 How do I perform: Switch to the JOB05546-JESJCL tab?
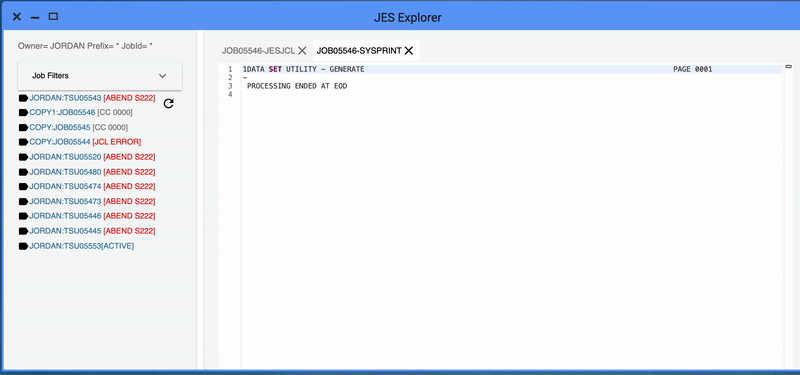(258, 51)
